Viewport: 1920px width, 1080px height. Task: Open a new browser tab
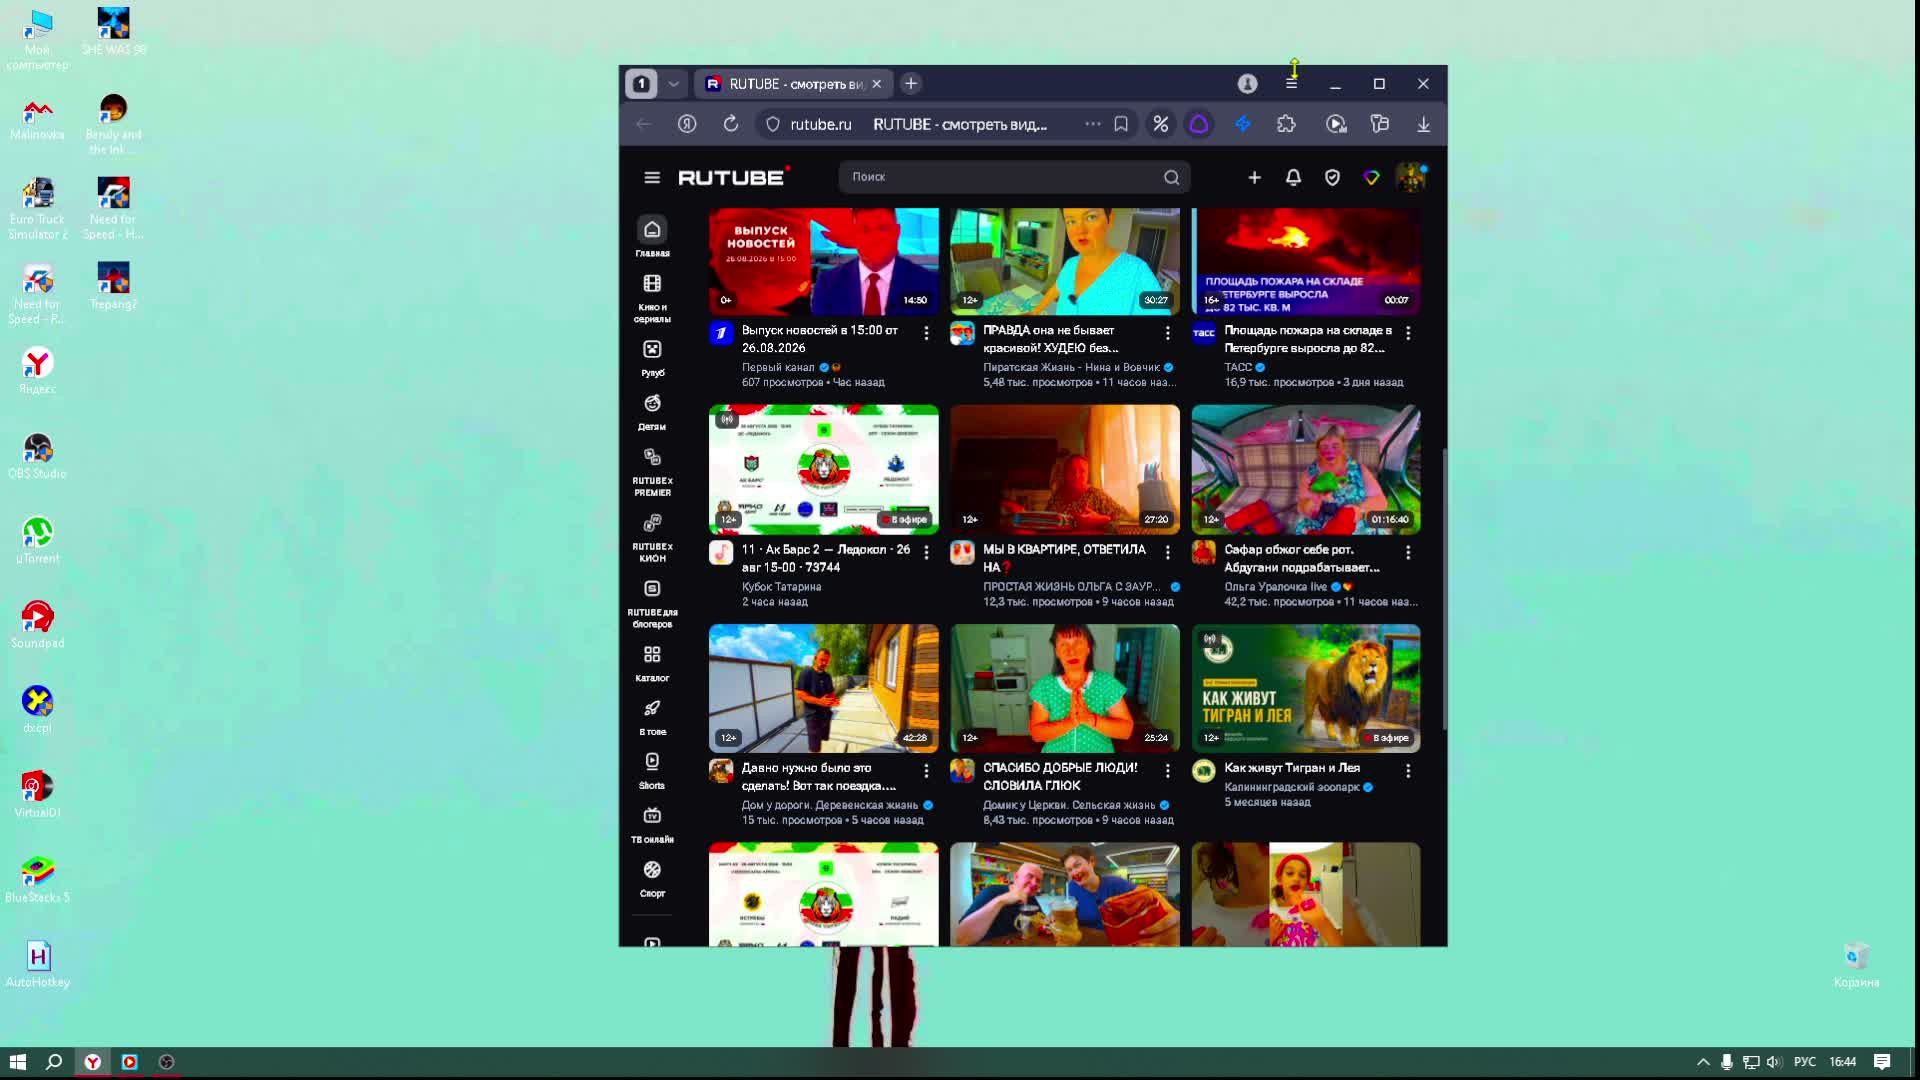911,84
